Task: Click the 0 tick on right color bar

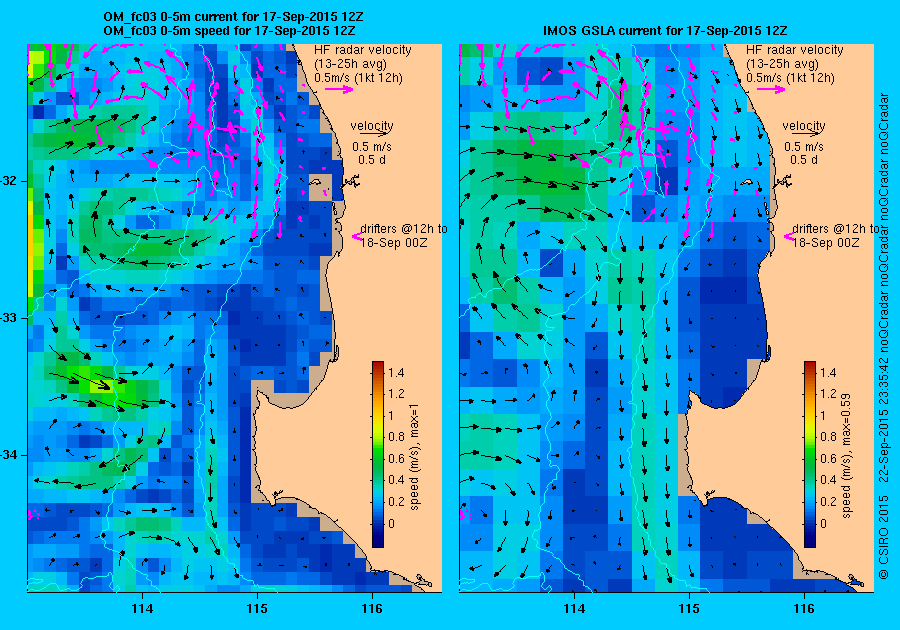Action: (824, 523)
